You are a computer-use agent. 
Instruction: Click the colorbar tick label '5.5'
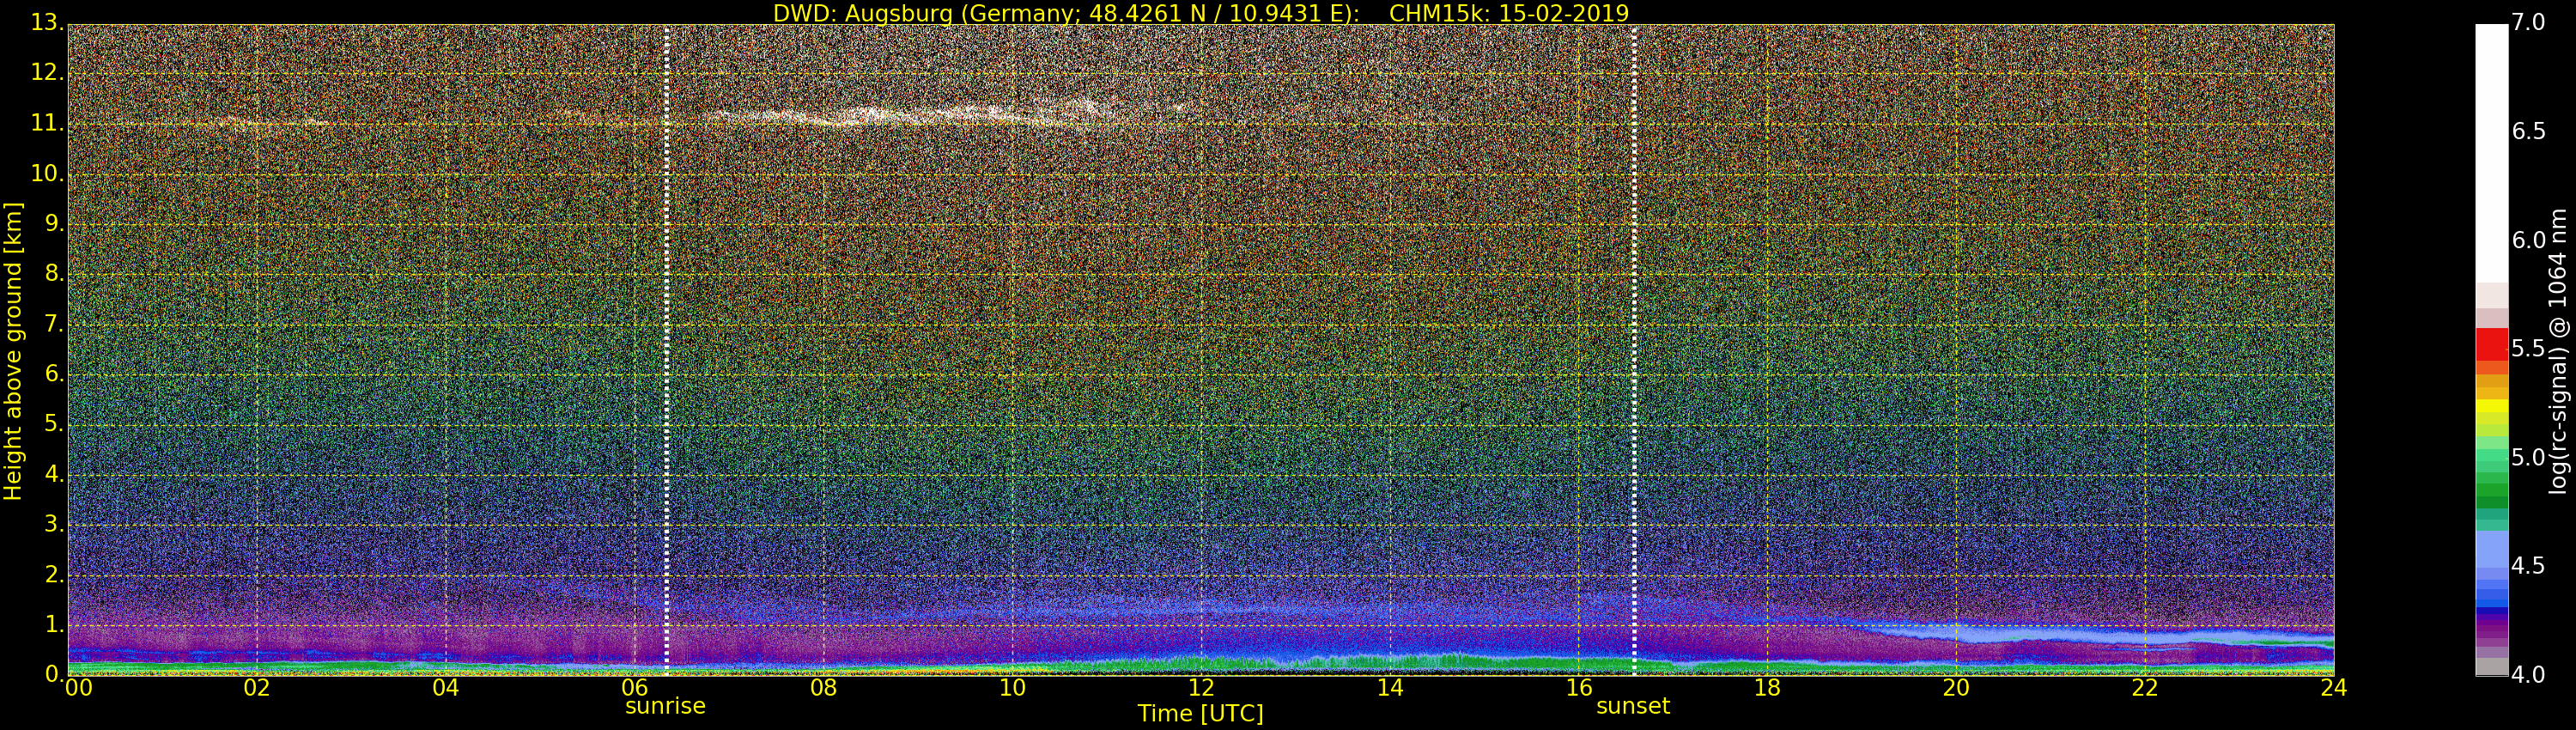(2529, 348)
